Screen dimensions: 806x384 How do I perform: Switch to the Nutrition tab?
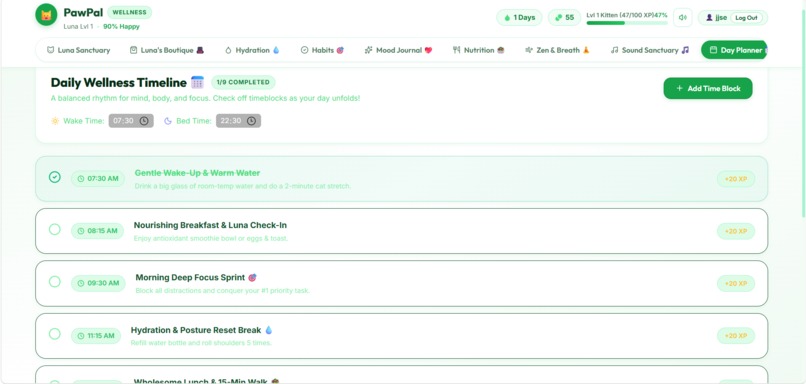479,50
